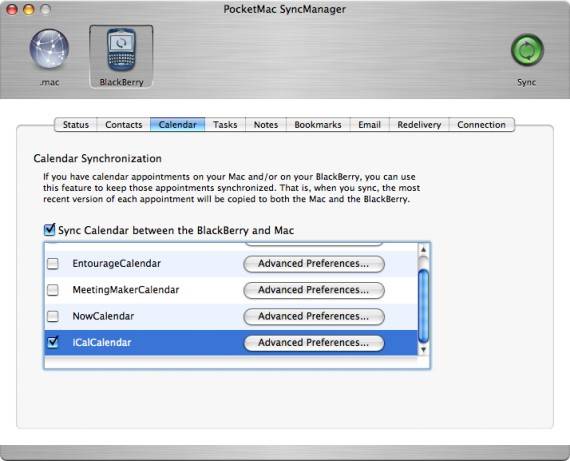570x461 pixels.
Task: Open Advanced Preferences for MeetingMakerCalendar
Action: click(x=314, y=290)
